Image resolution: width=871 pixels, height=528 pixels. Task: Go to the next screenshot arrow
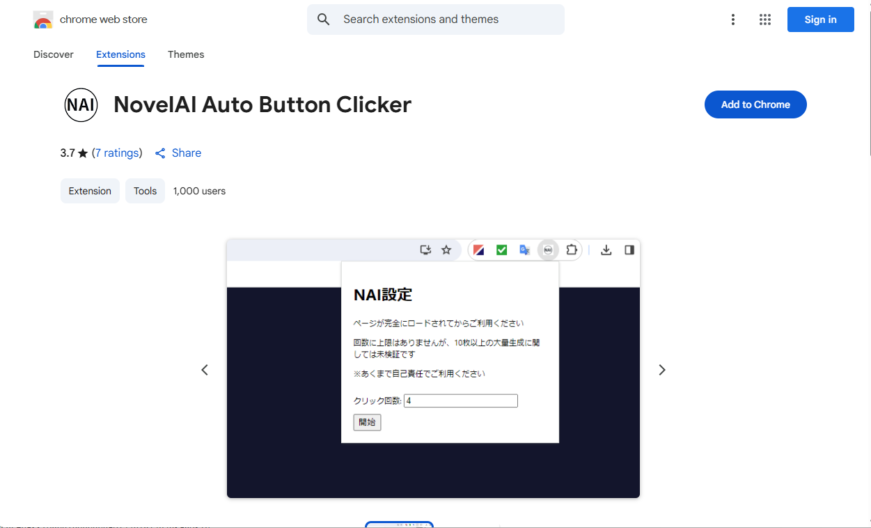tap(662, 370)
